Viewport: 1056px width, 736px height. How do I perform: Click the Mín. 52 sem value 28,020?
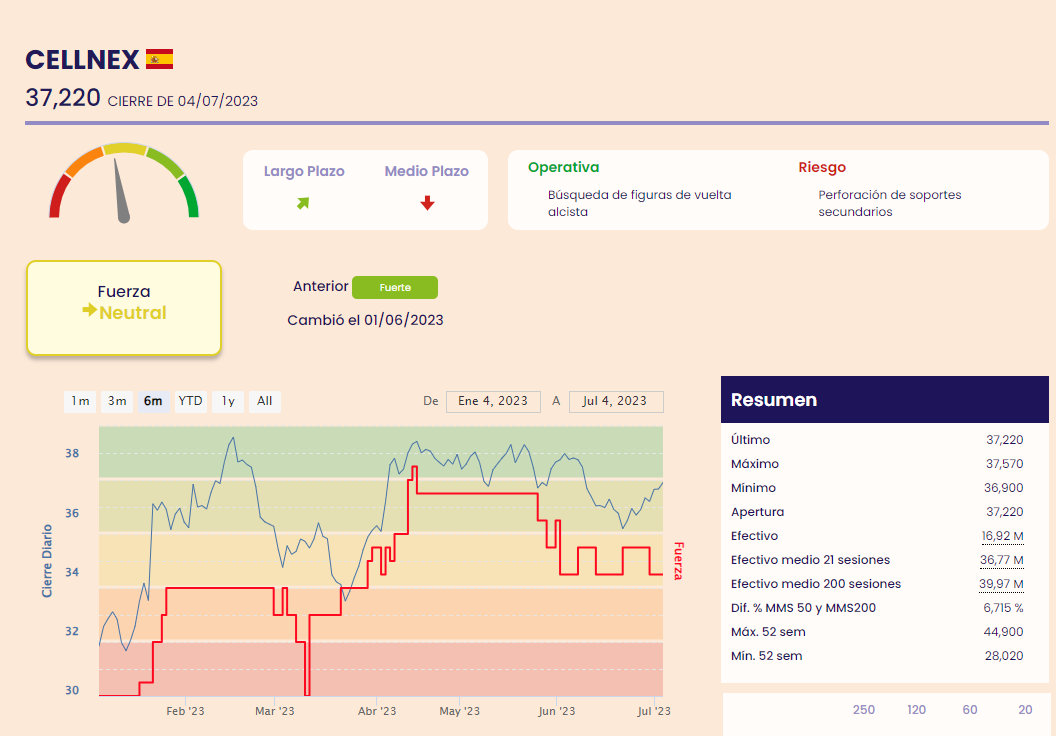click(1003, 656)
